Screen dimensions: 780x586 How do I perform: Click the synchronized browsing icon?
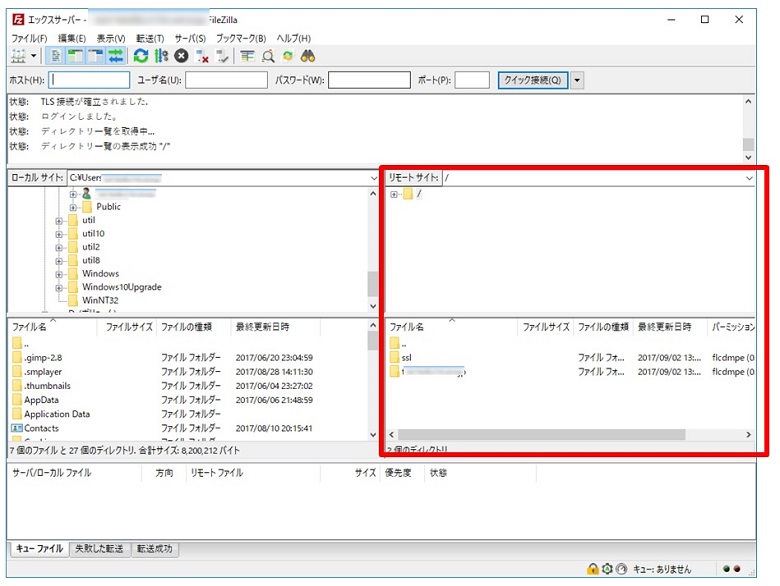coord(288,57)
